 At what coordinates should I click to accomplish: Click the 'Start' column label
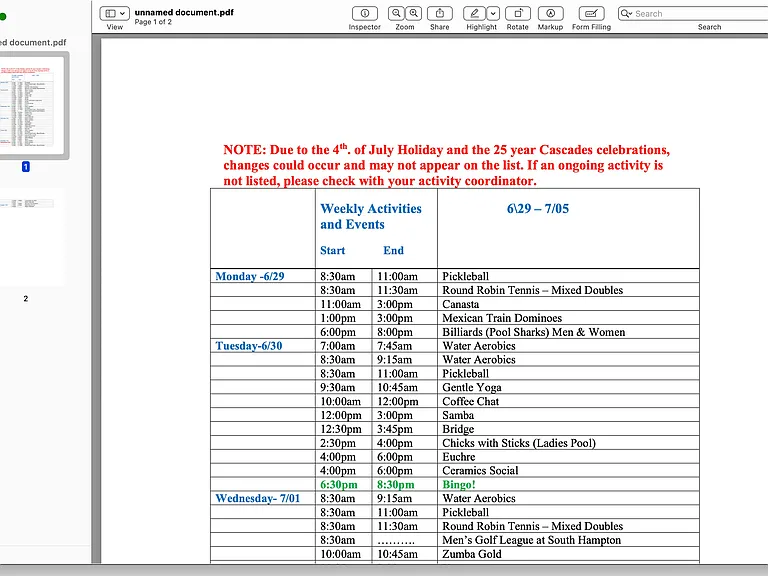click(333, 250)
